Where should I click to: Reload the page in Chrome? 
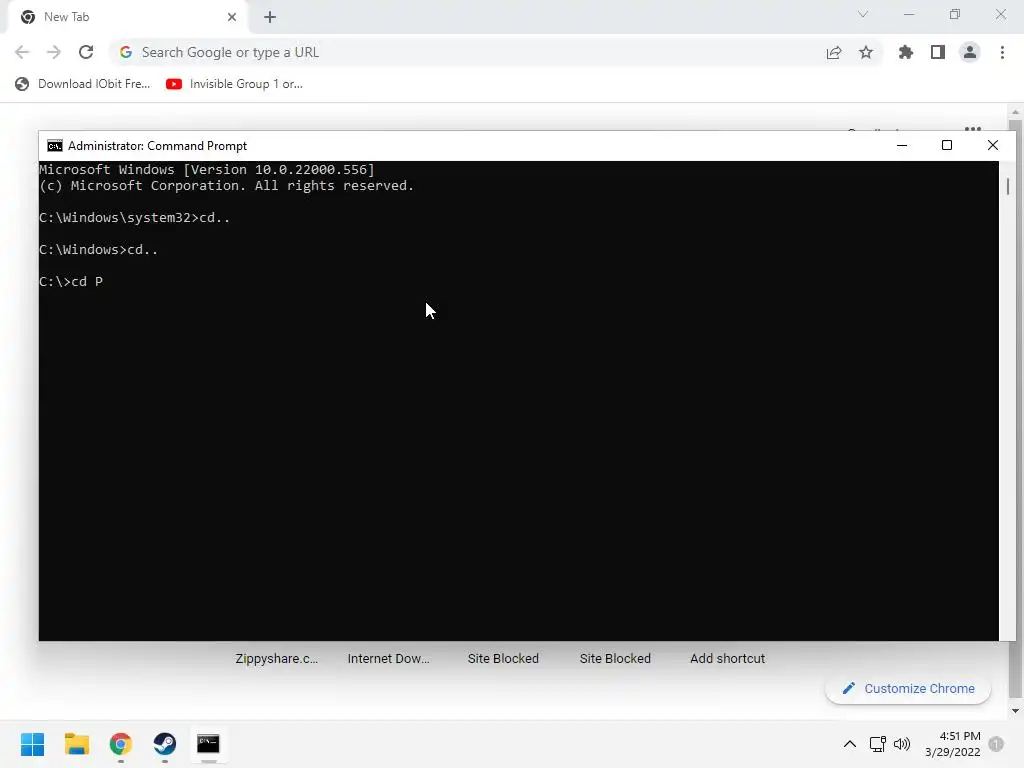point(86,52)
